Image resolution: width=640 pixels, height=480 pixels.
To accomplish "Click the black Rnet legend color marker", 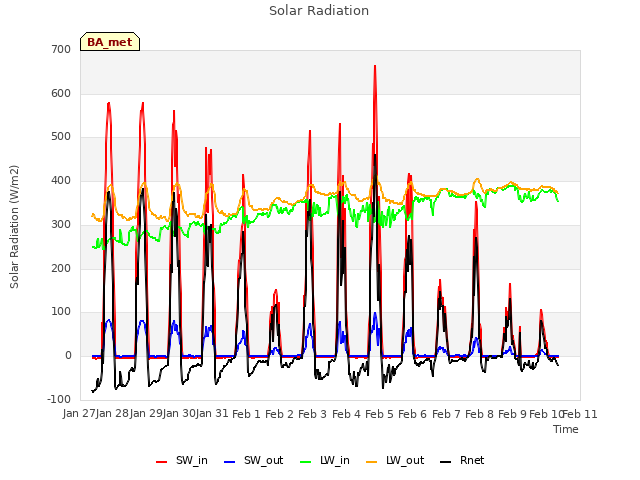I will pos(446,462).
